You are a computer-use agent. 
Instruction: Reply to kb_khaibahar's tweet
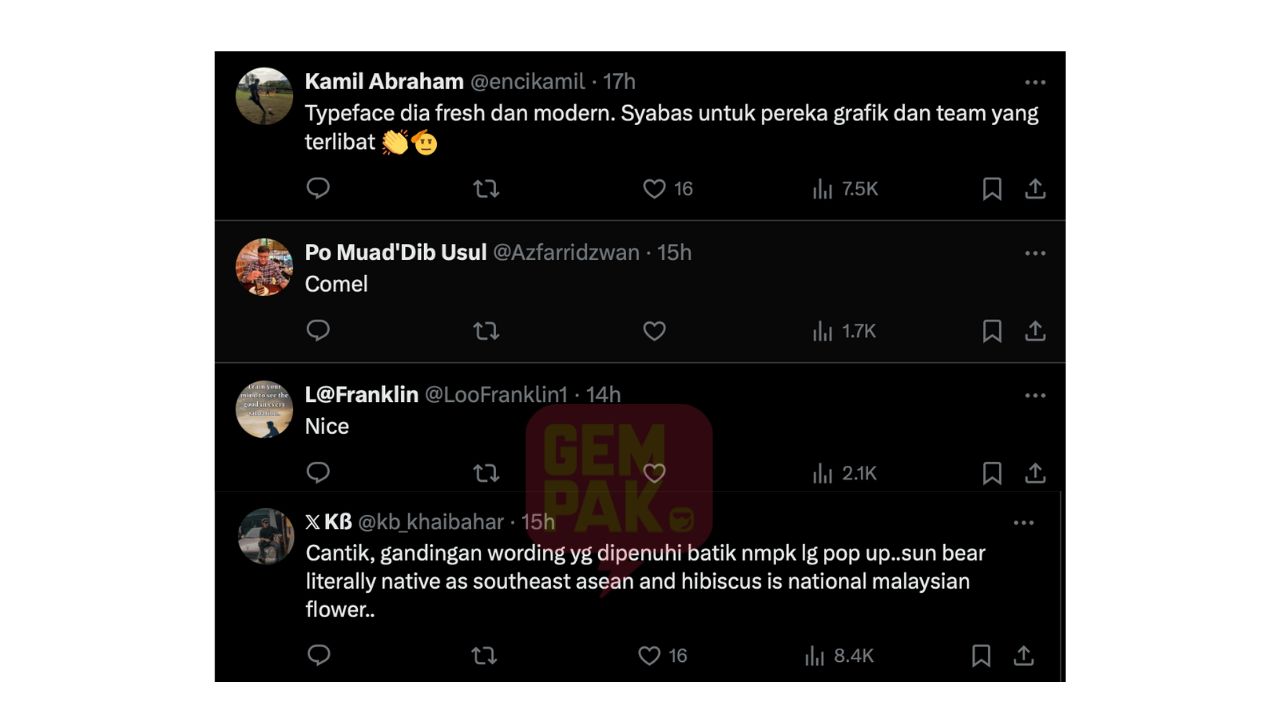tap(318, 655)
